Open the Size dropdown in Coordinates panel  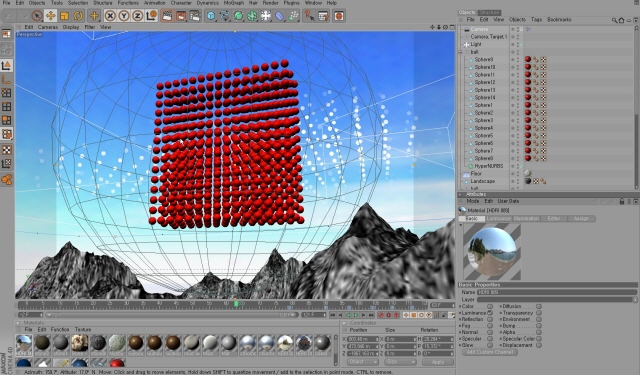400,362
